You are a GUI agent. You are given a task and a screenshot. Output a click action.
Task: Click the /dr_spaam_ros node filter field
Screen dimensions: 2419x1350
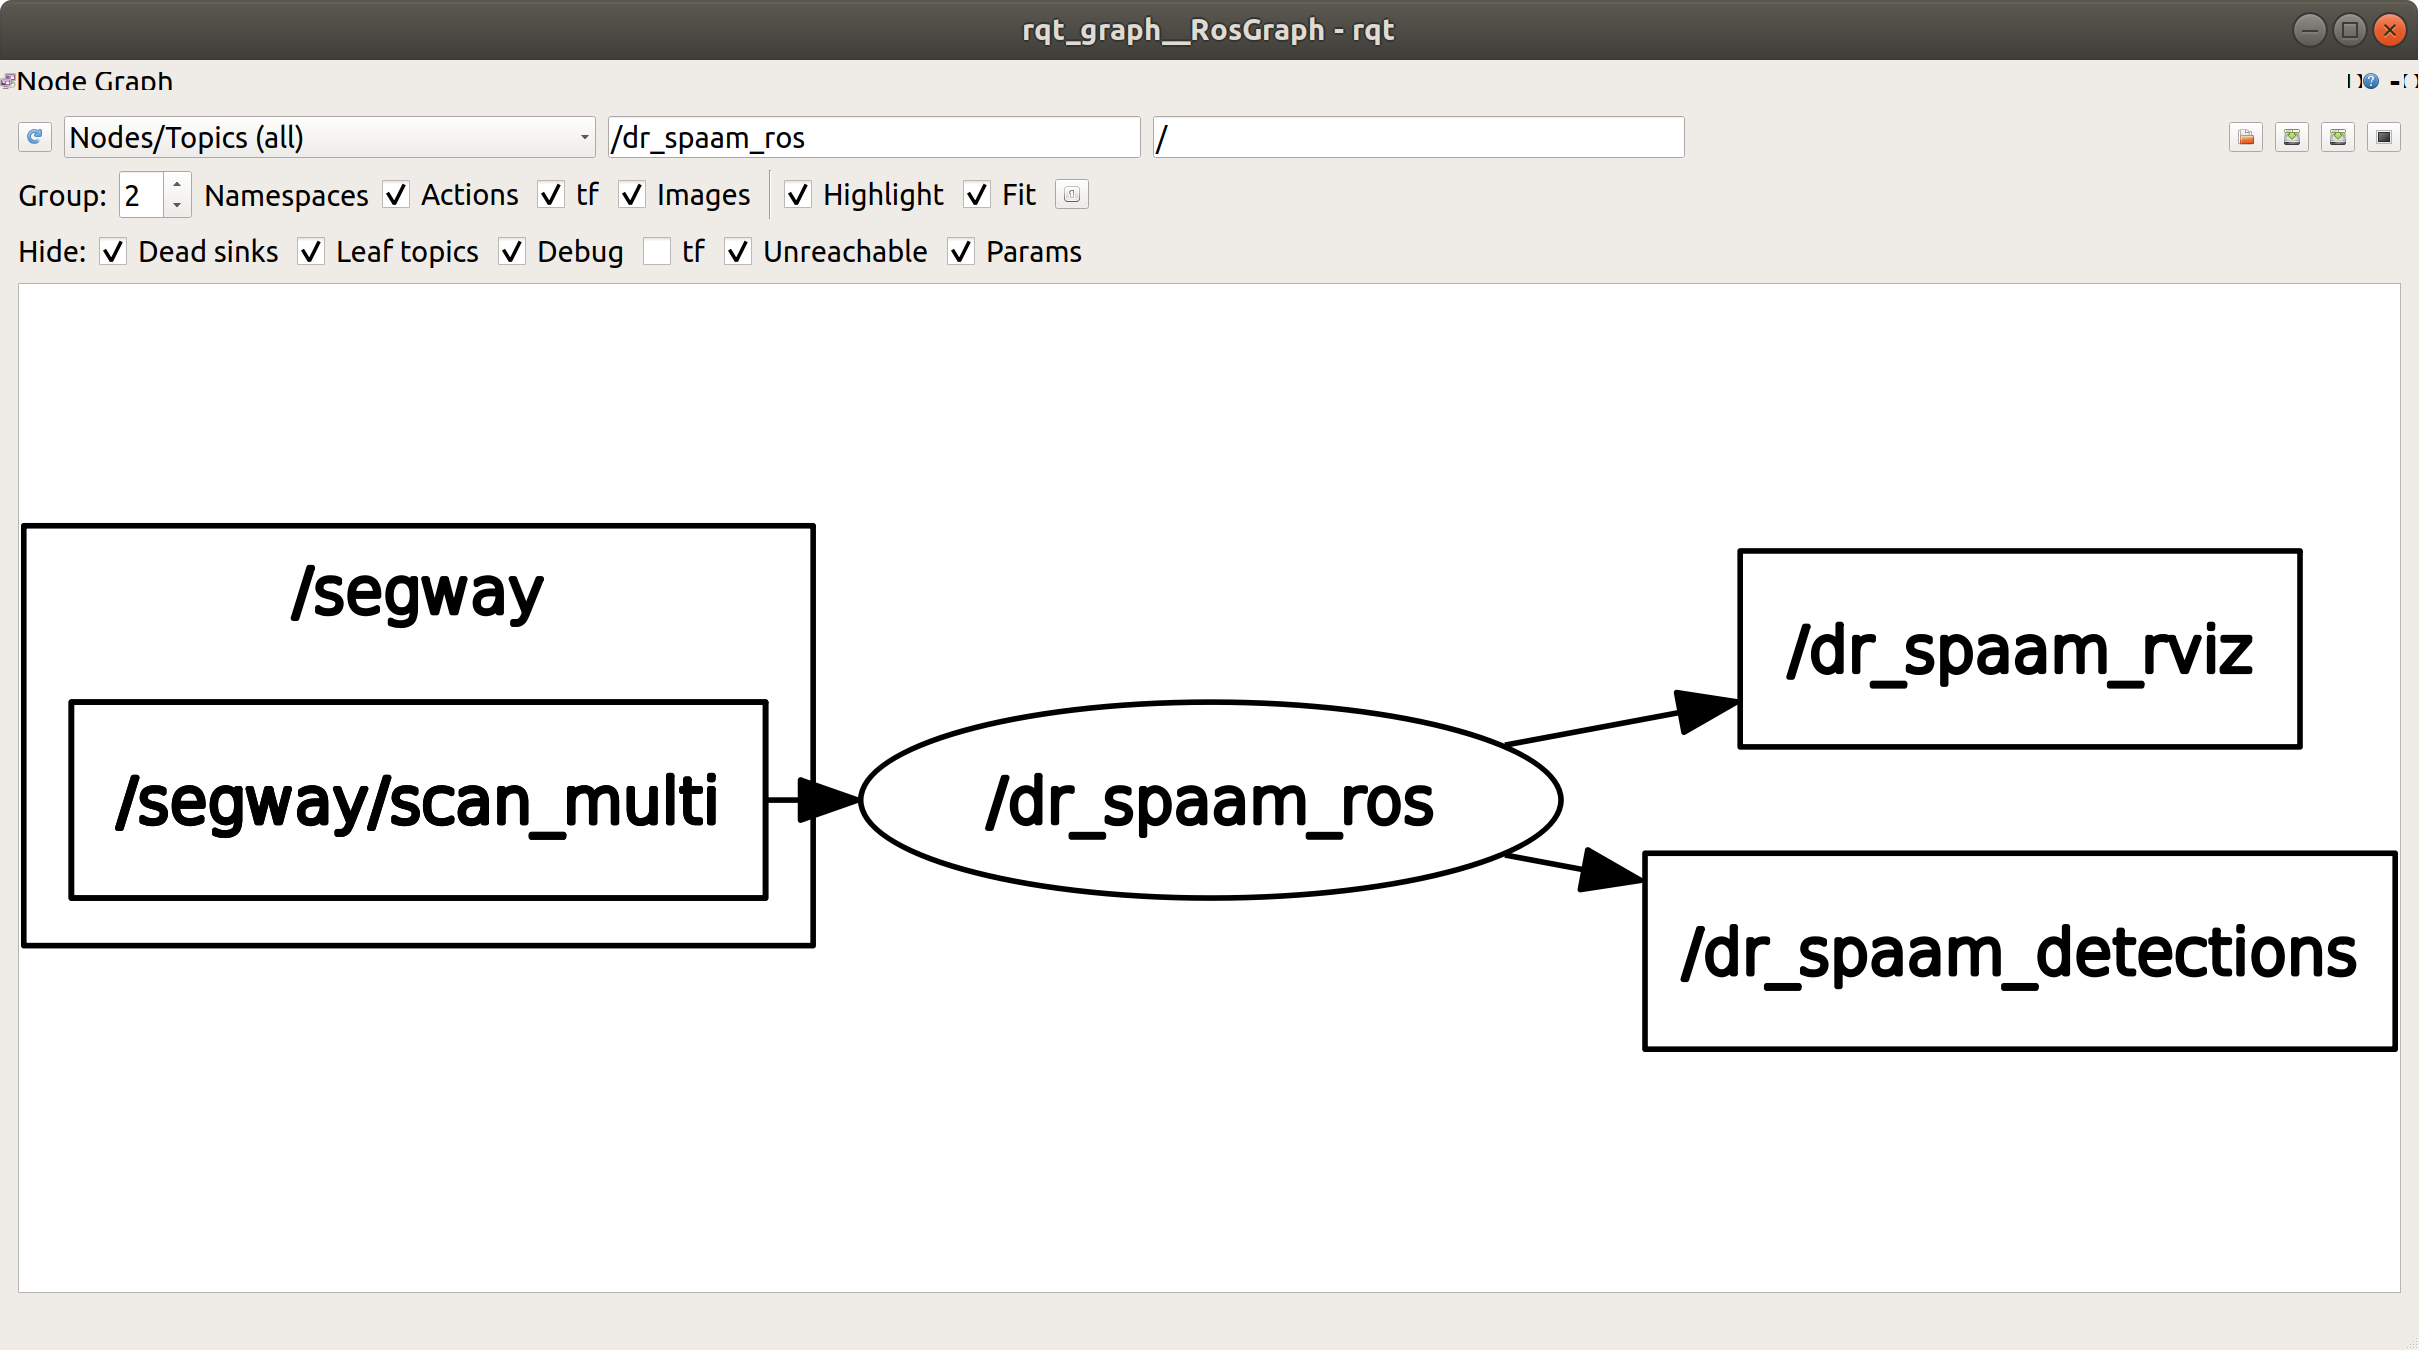pyautogui.click(x=873, y=137)
